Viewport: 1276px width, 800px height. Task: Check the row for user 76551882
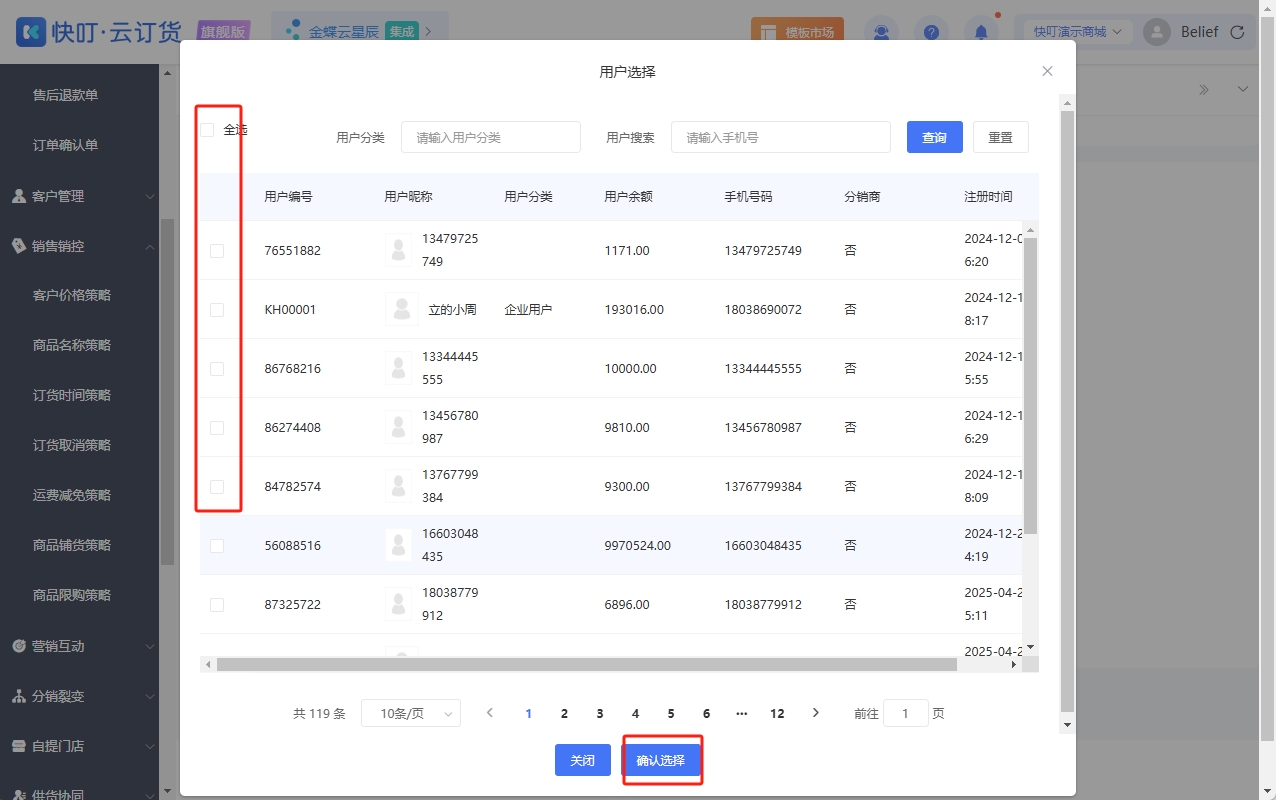point(217,251)
